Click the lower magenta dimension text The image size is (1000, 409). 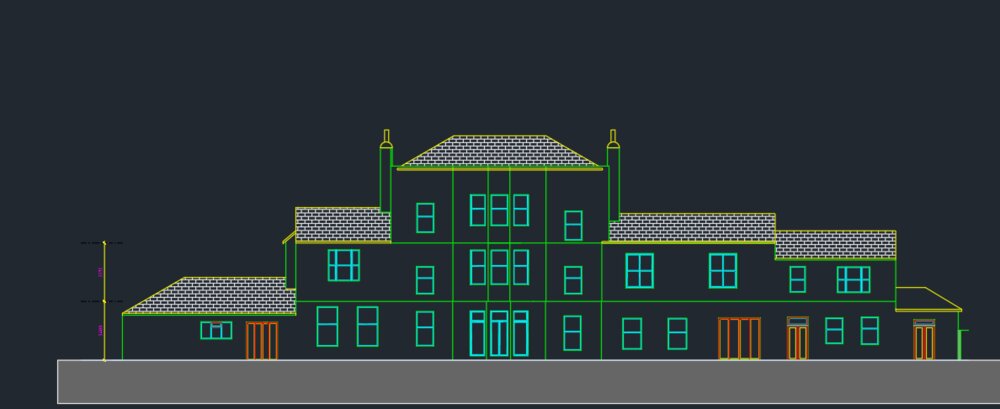(x=100, y=331)
